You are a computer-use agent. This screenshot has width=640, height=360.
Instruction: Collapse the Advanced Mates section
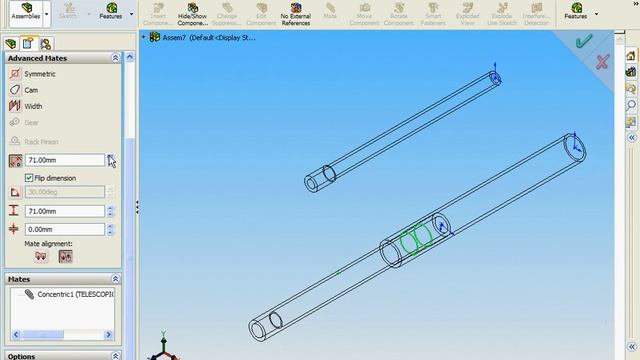pyautogui.click(x=116, y=58)
